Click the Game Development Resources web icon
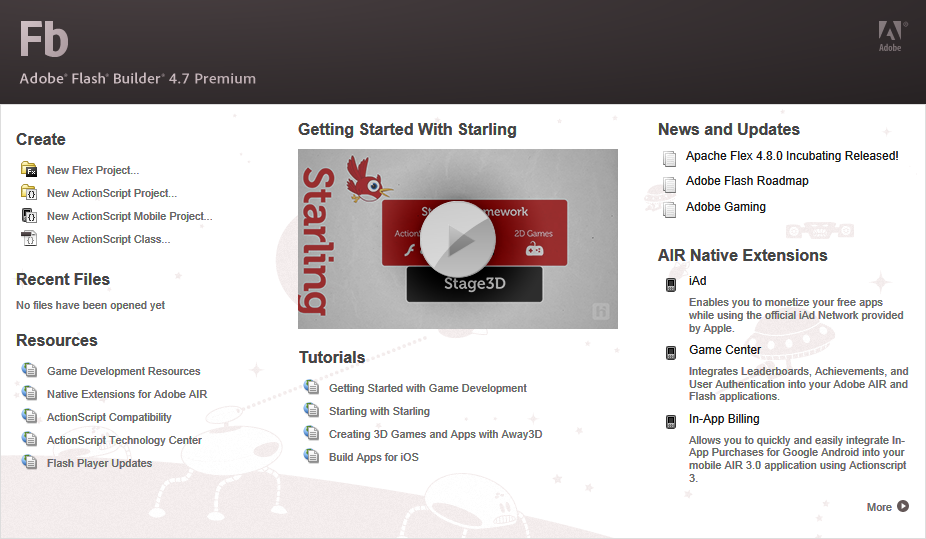This screenshot has height=539, width=926. pos(29,370)
